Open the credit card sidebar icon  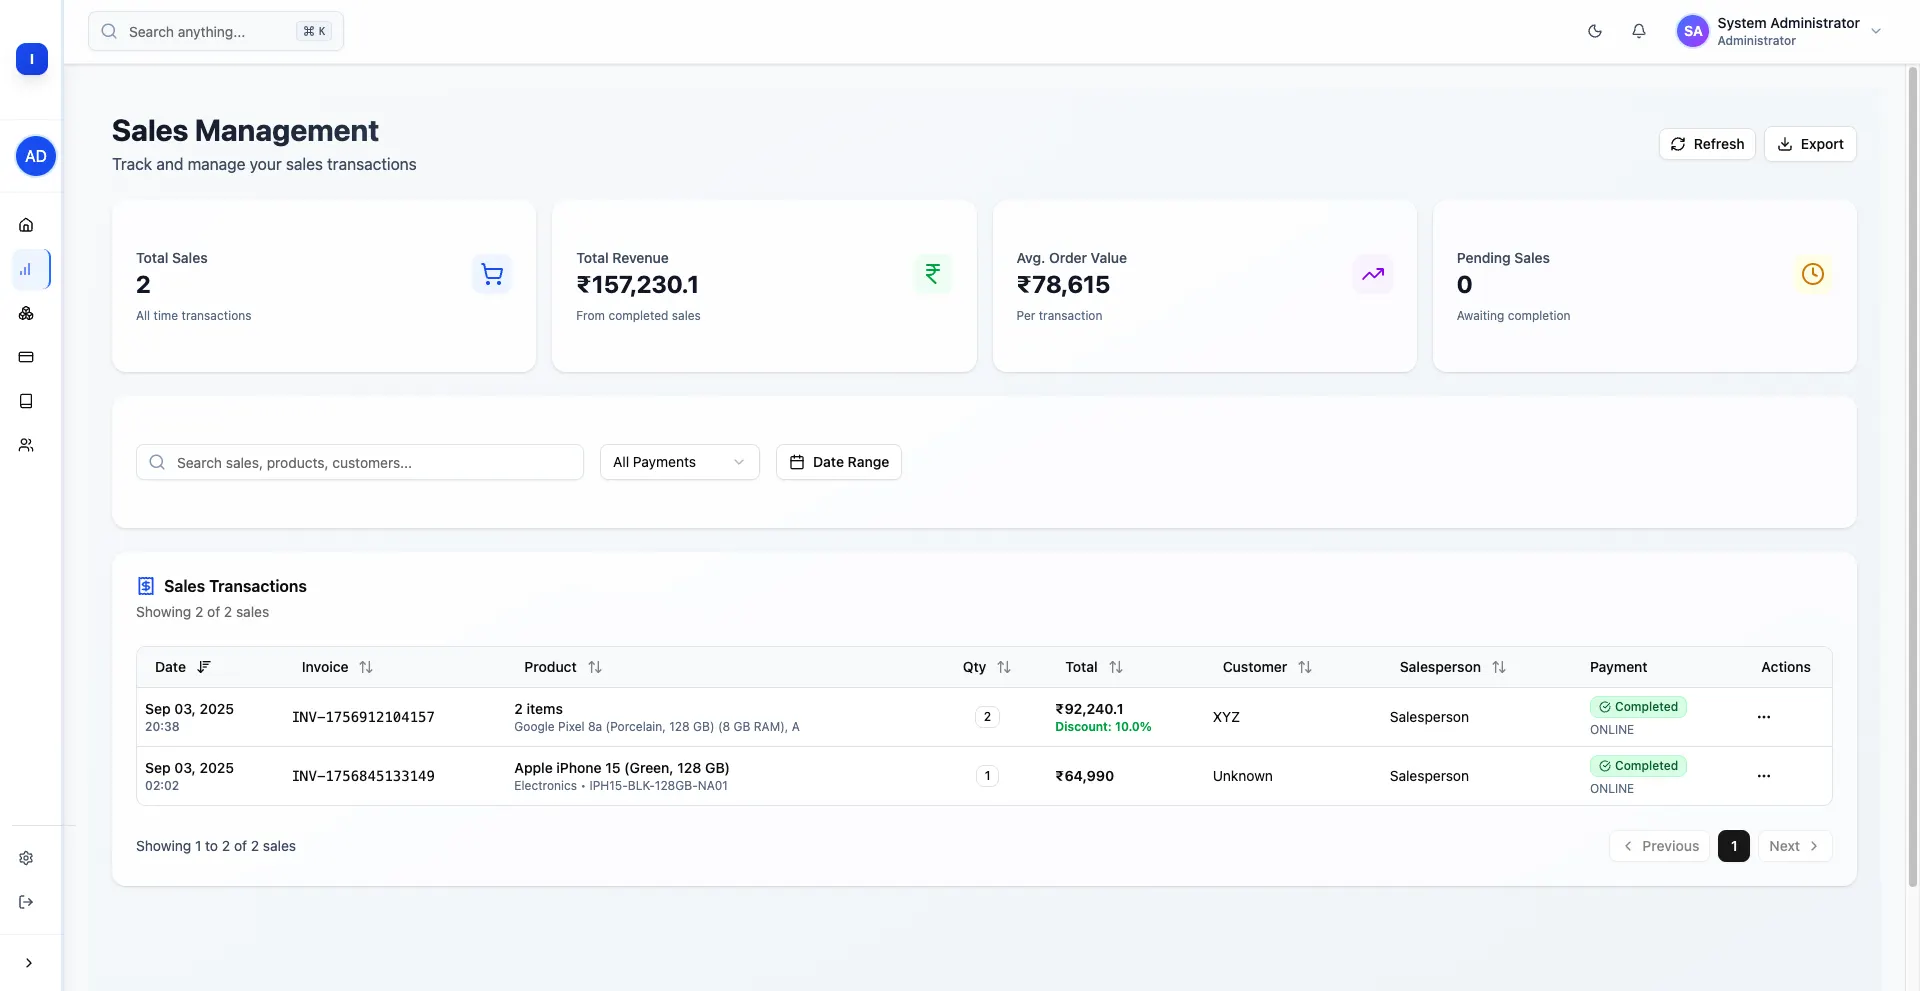pyautogui.click(x=26, y=357)
